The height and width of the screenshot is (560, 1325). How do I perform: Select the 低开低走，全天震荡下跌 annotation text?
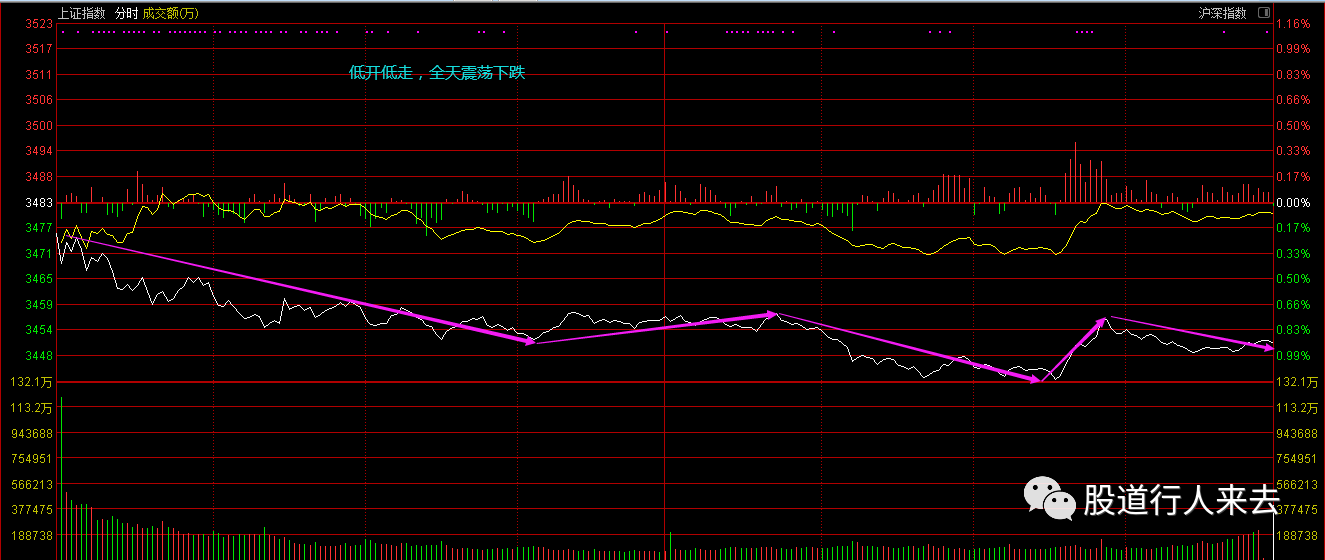pyautogui.click(x=436, y=73)
